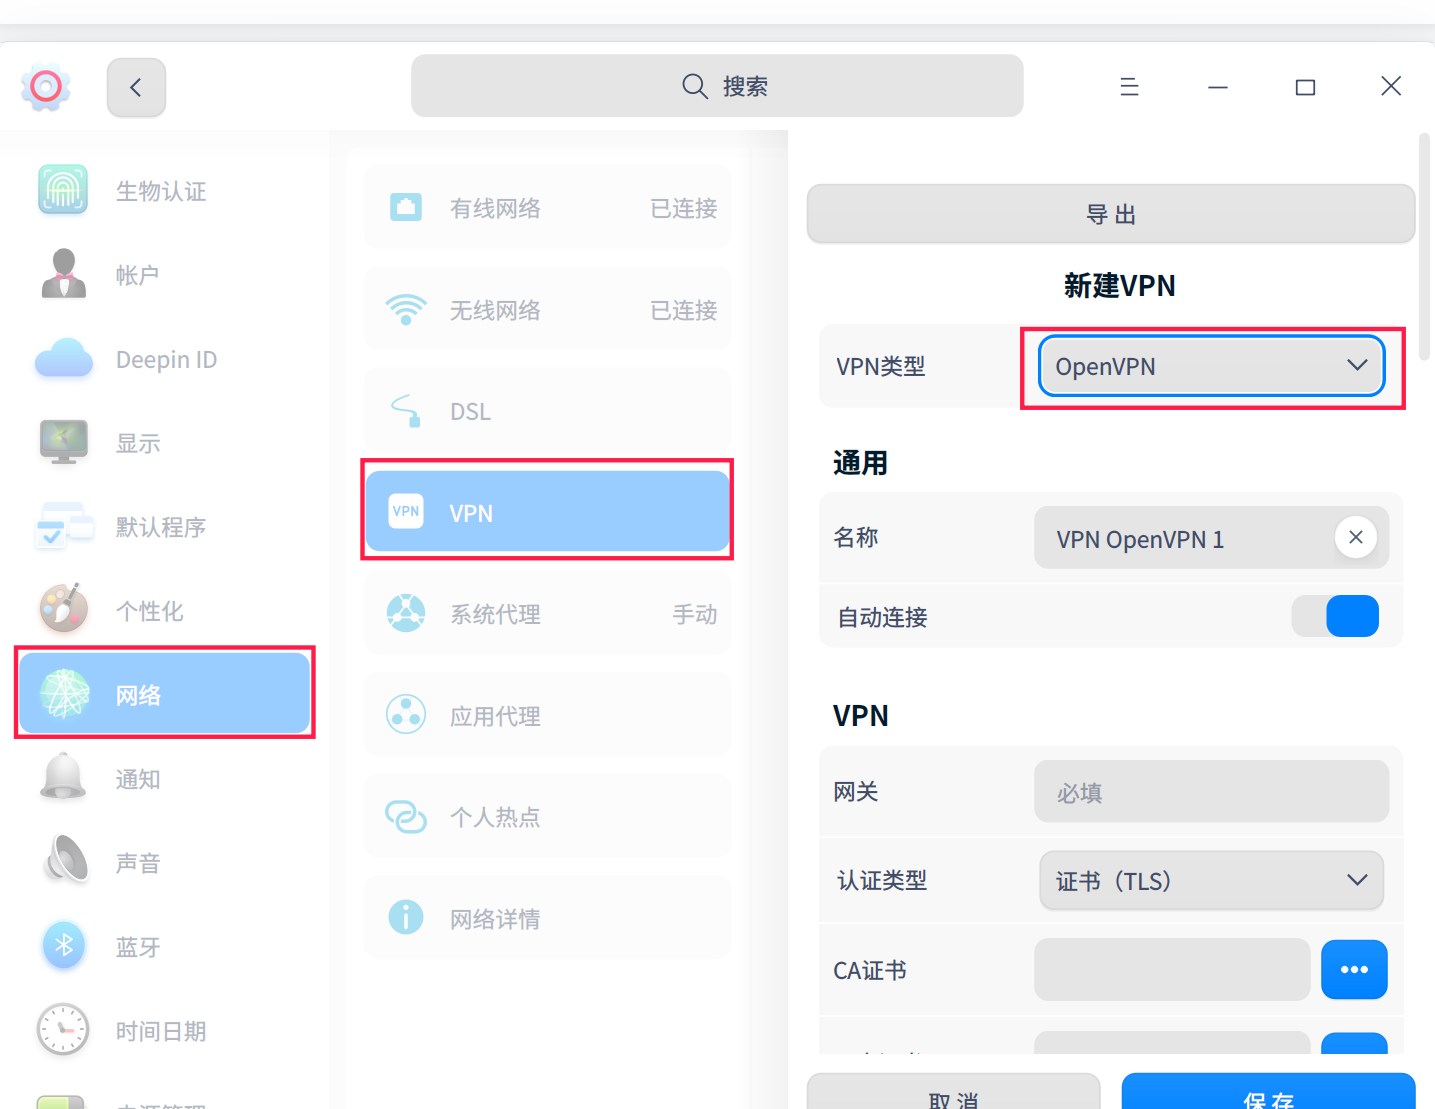Open 系统代理 page

[x=548, y=613]
